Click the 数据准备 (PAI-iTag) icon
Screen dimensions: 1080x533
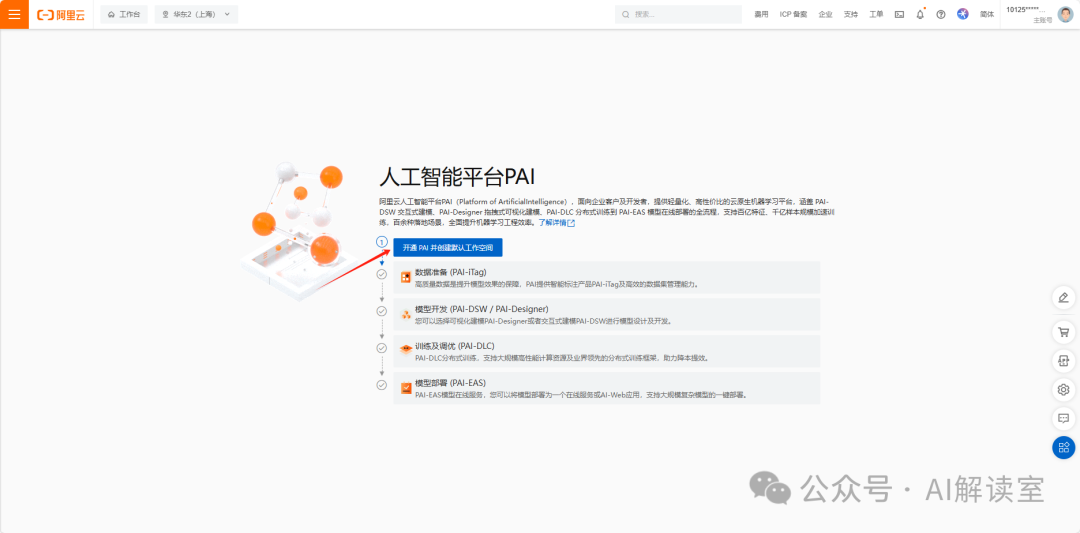[x=406, y=278]
